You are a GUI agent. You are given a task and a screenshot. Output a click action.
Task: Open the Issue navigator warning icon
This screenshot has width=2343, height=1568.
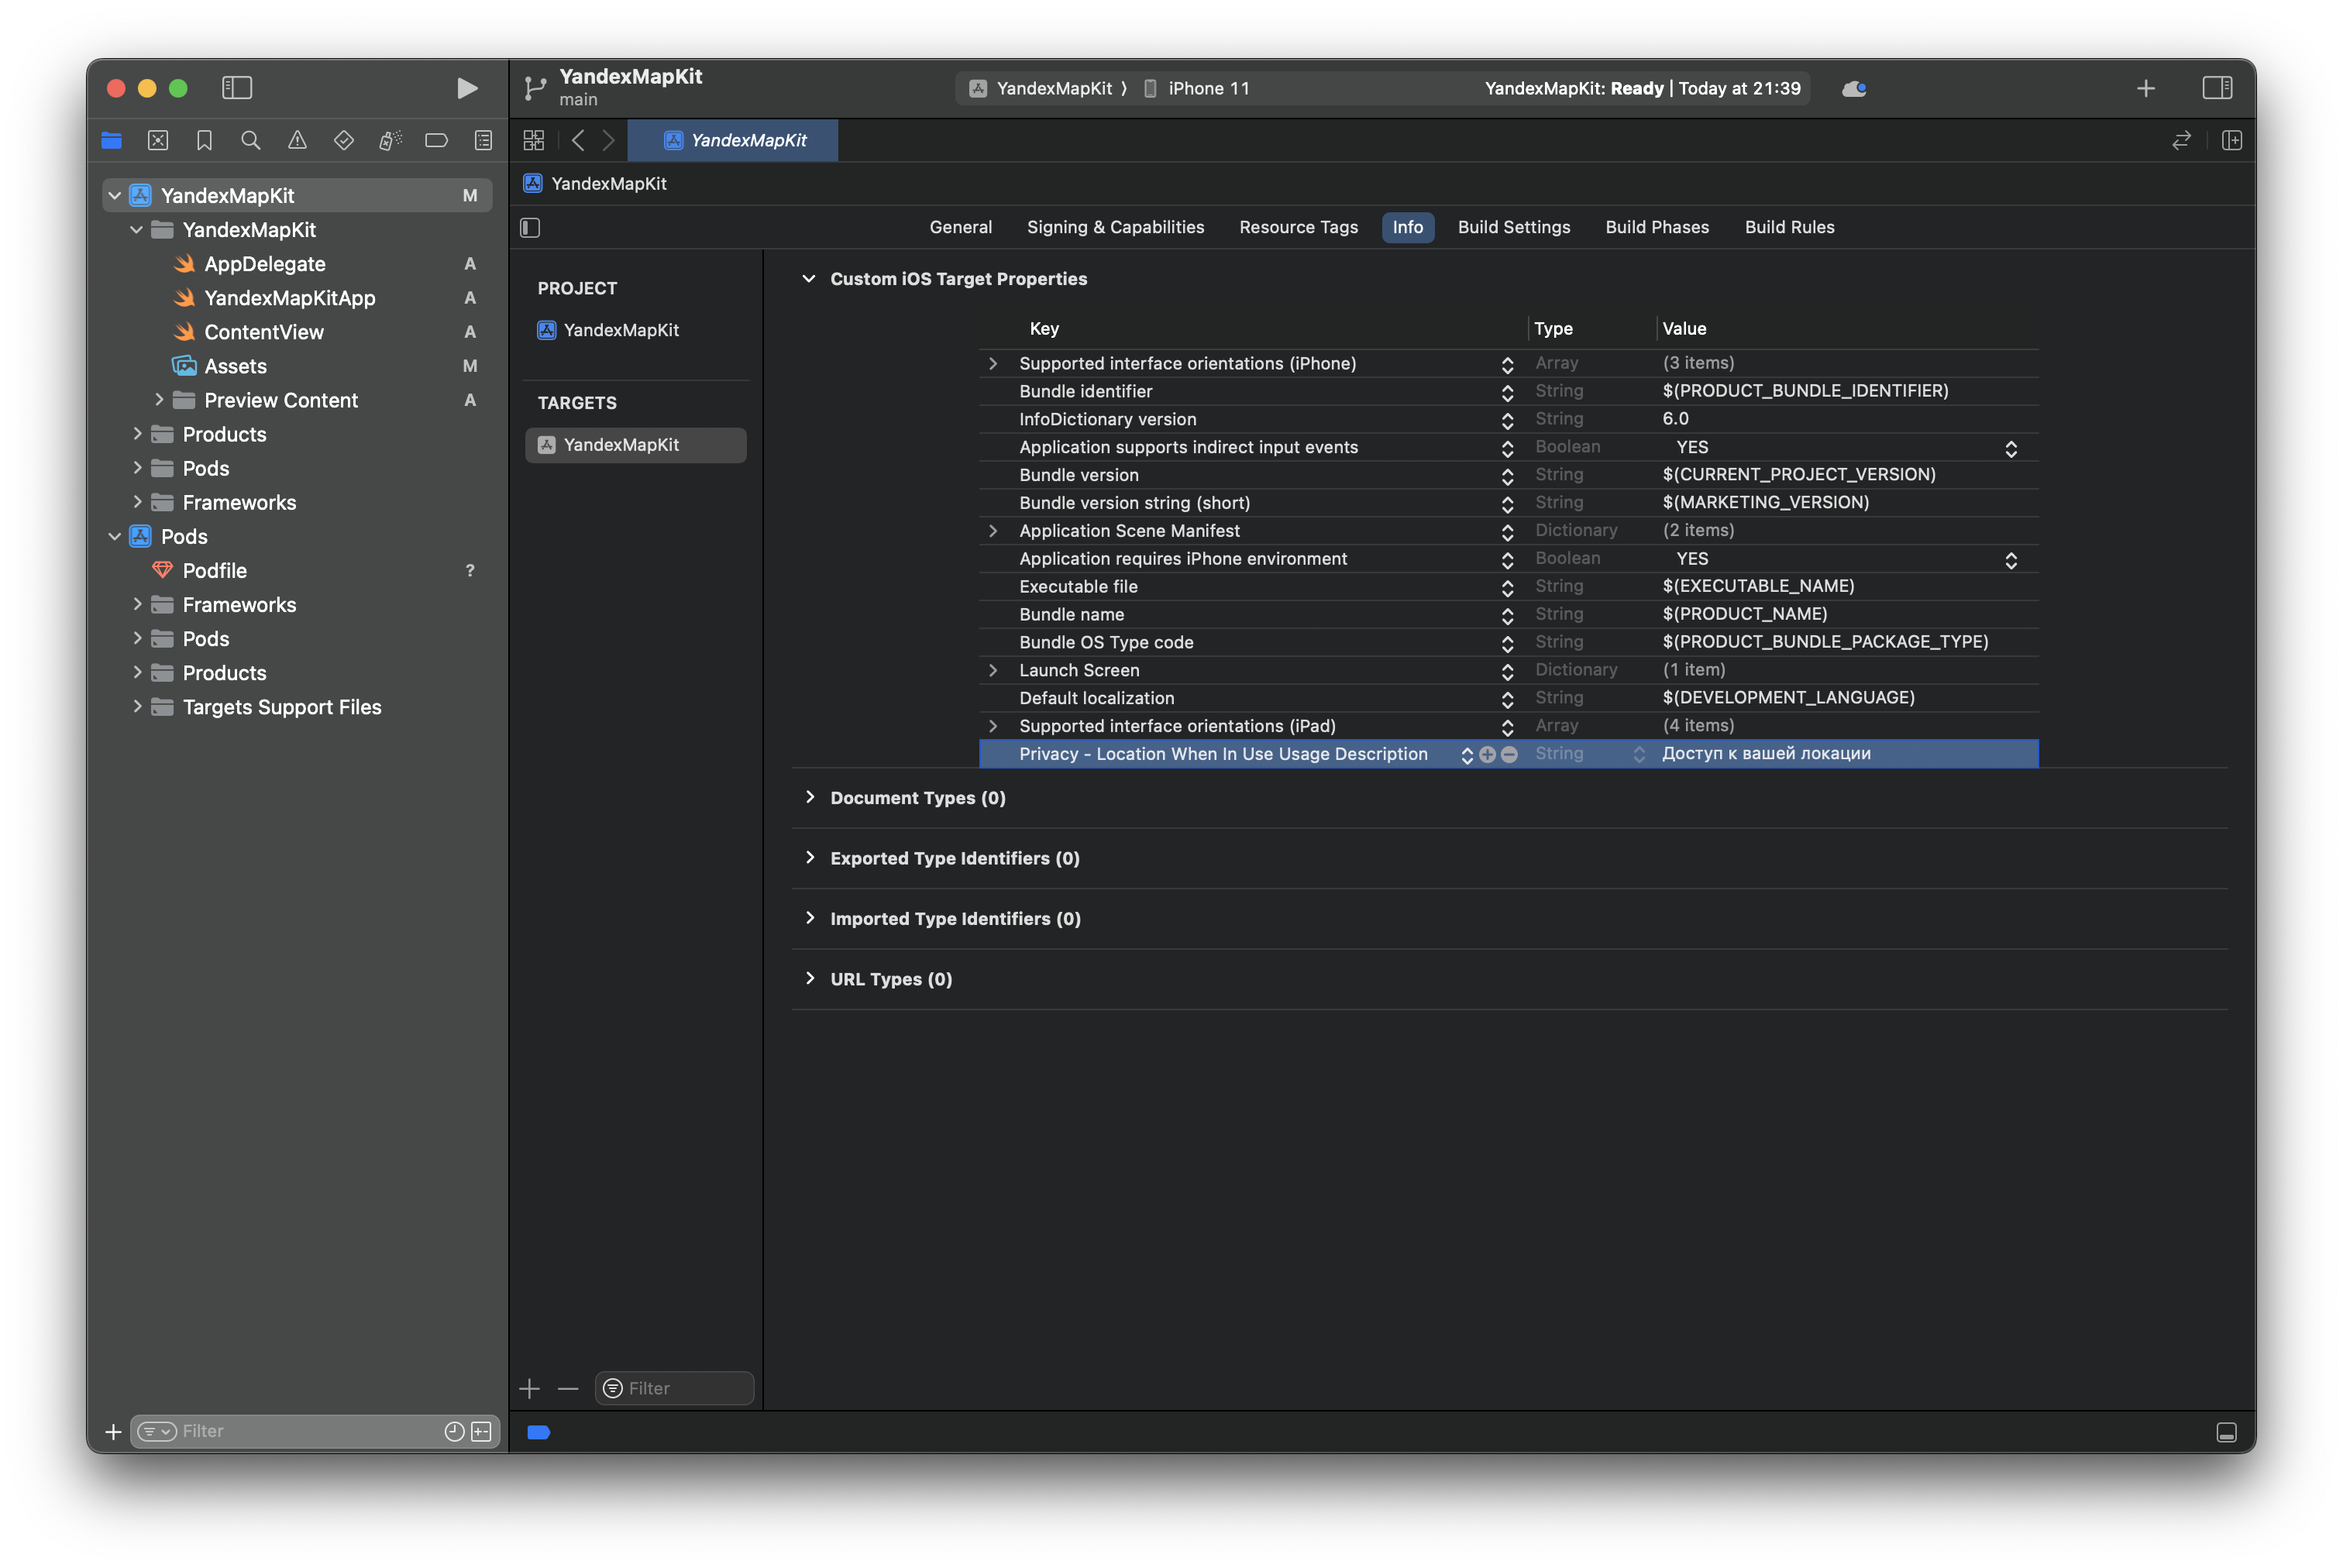point(297,141)
